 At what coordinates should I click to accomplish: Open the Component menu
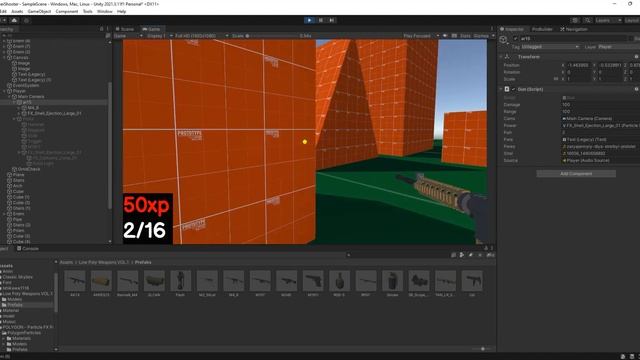click(67, 11)
